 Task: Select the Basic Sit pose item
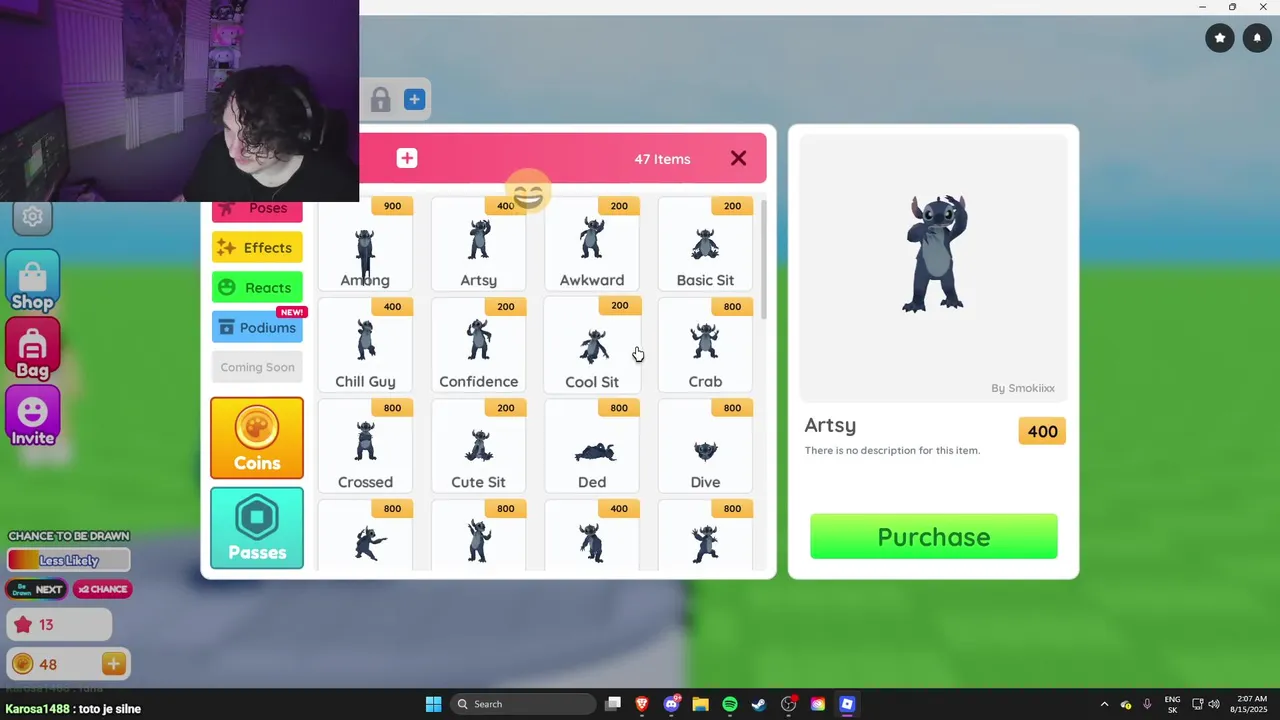click(705, 245)
